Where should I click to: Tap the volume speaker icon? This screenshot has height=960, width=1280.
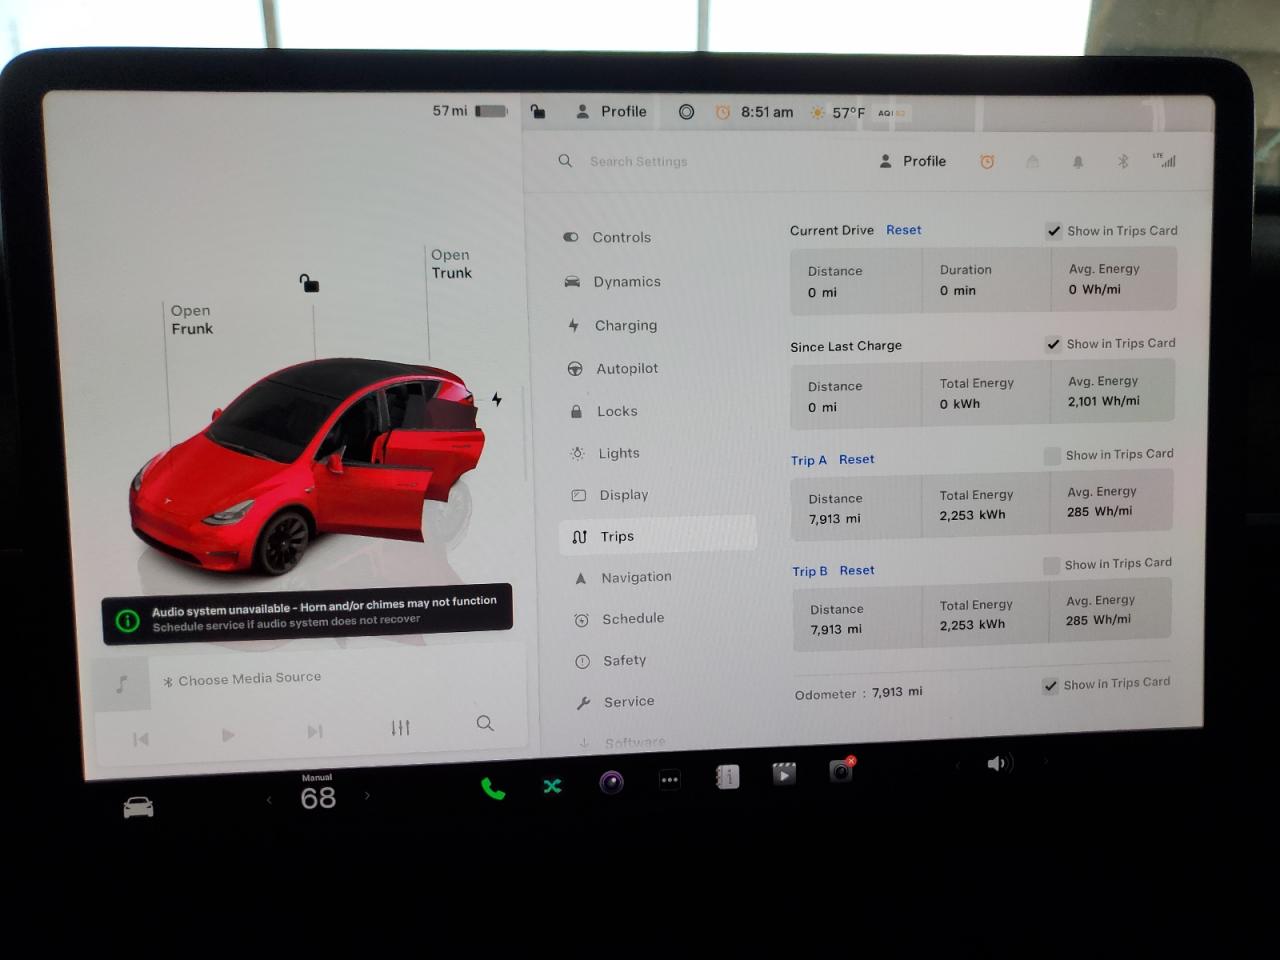[998, 764]
